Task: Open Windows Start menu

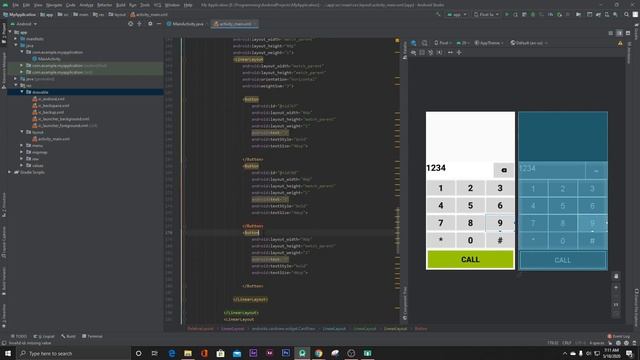Action: coord(8,353)
